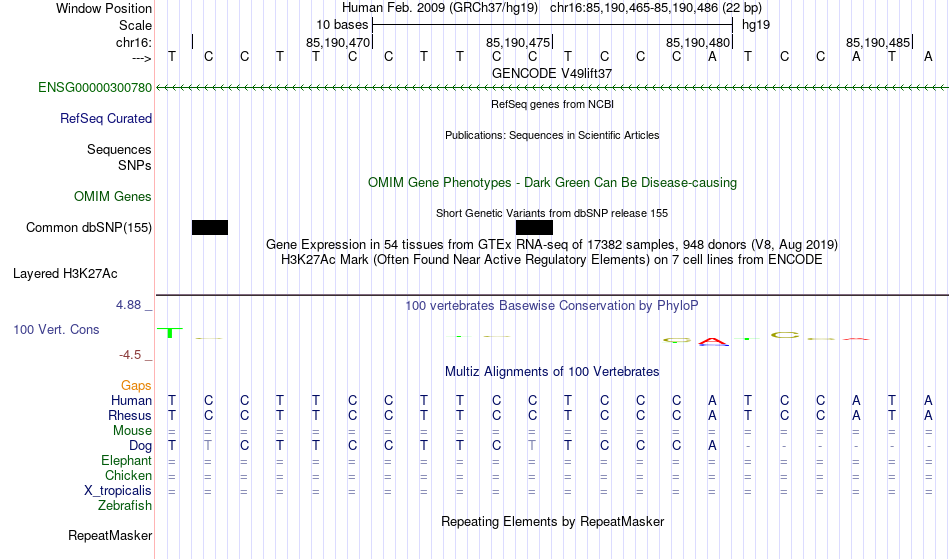Click the H3K27Ac Mark ENCODE title line
Viewport: 950px width, 559px height.
(x=552, y=260)
